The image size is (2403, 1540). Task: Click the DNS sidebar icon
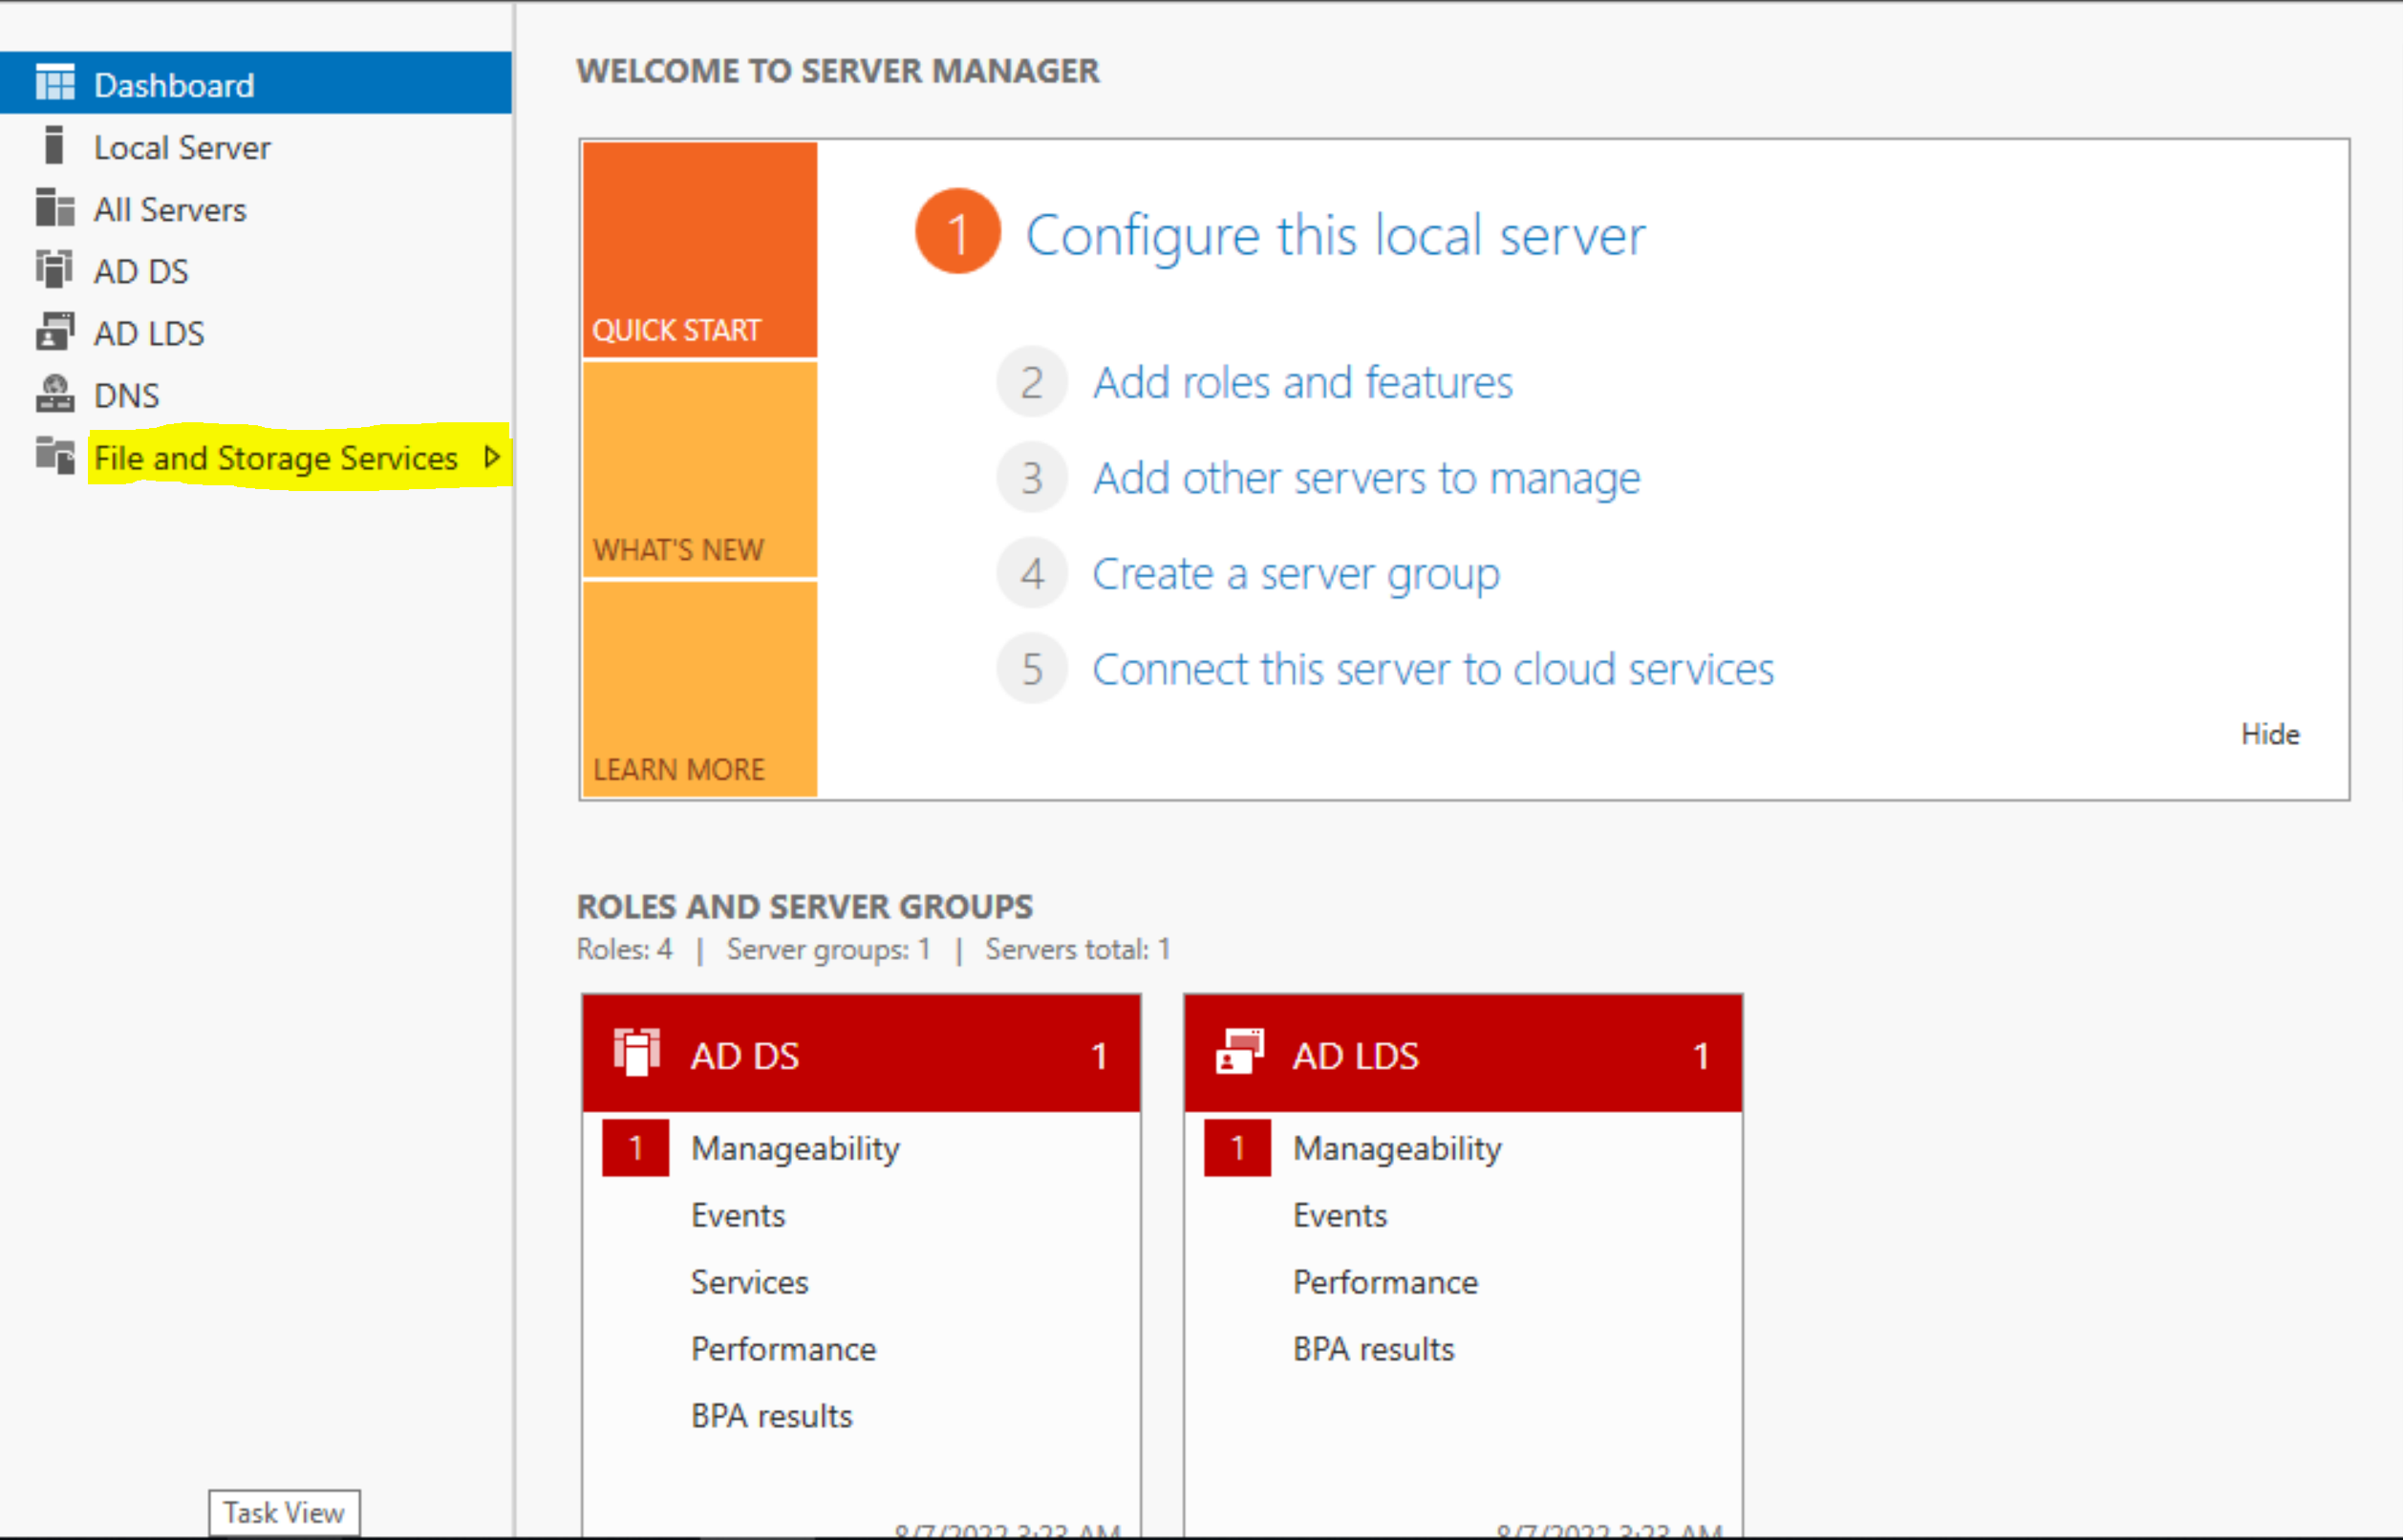point(55,394)
